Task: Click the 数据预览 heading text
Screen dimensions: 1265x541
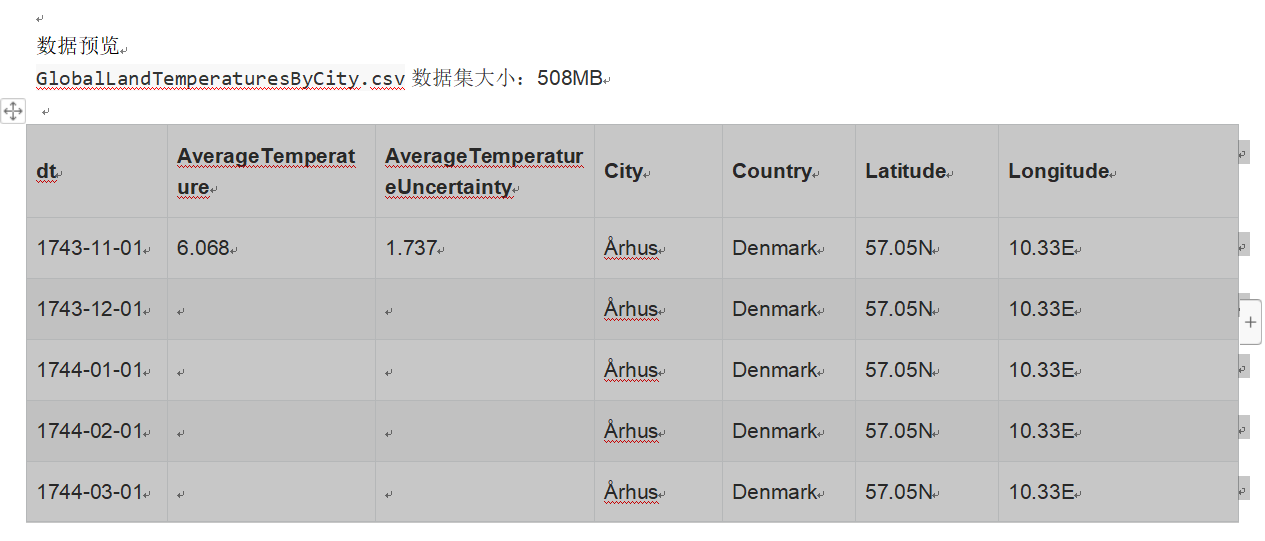Action: point(78,46)
